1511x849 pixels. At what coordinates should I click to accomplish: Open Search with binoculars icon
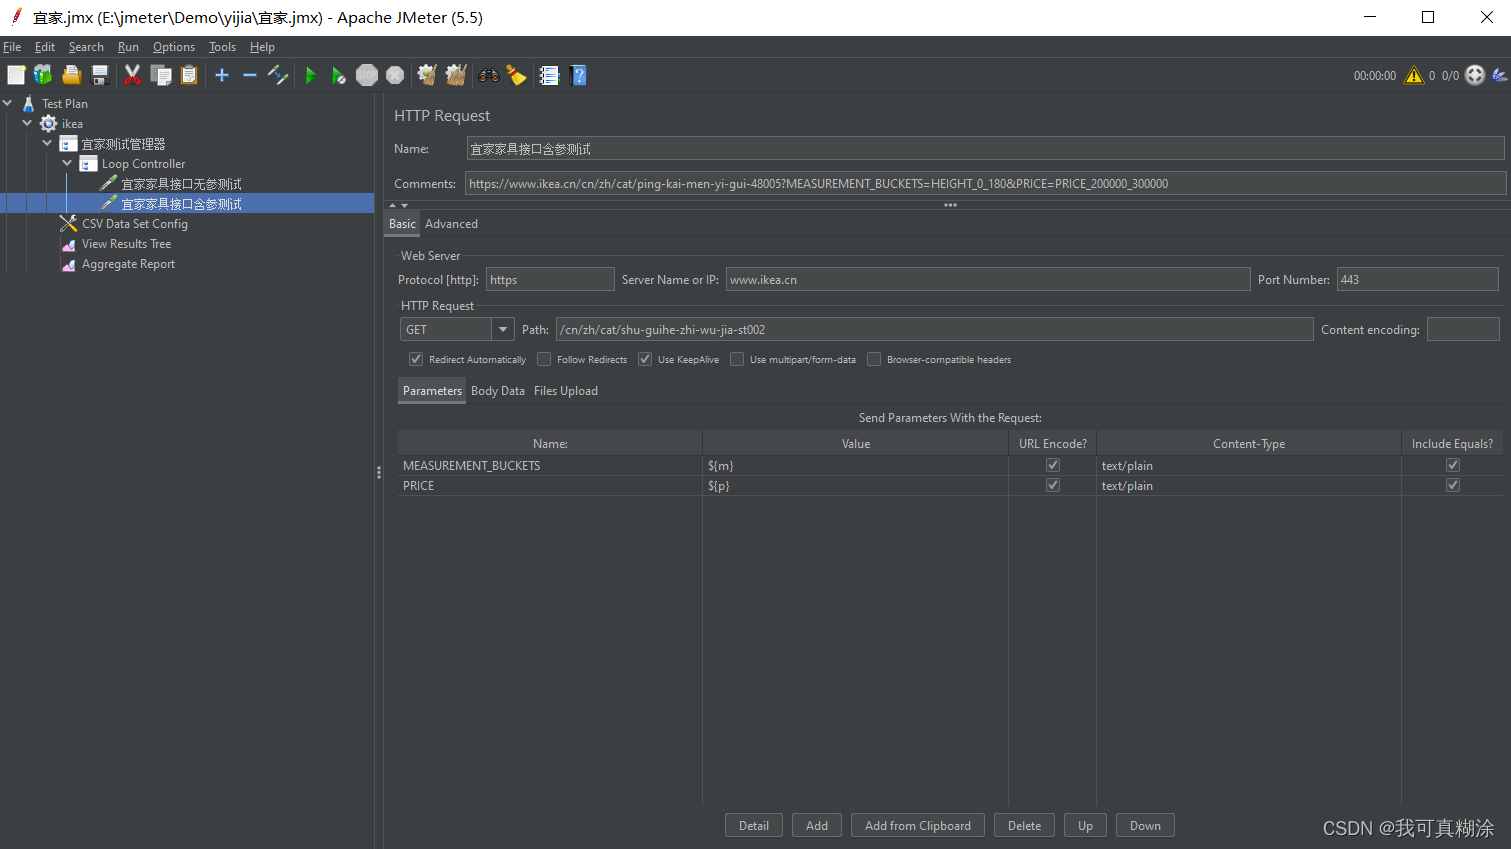(x=488, y=75)
